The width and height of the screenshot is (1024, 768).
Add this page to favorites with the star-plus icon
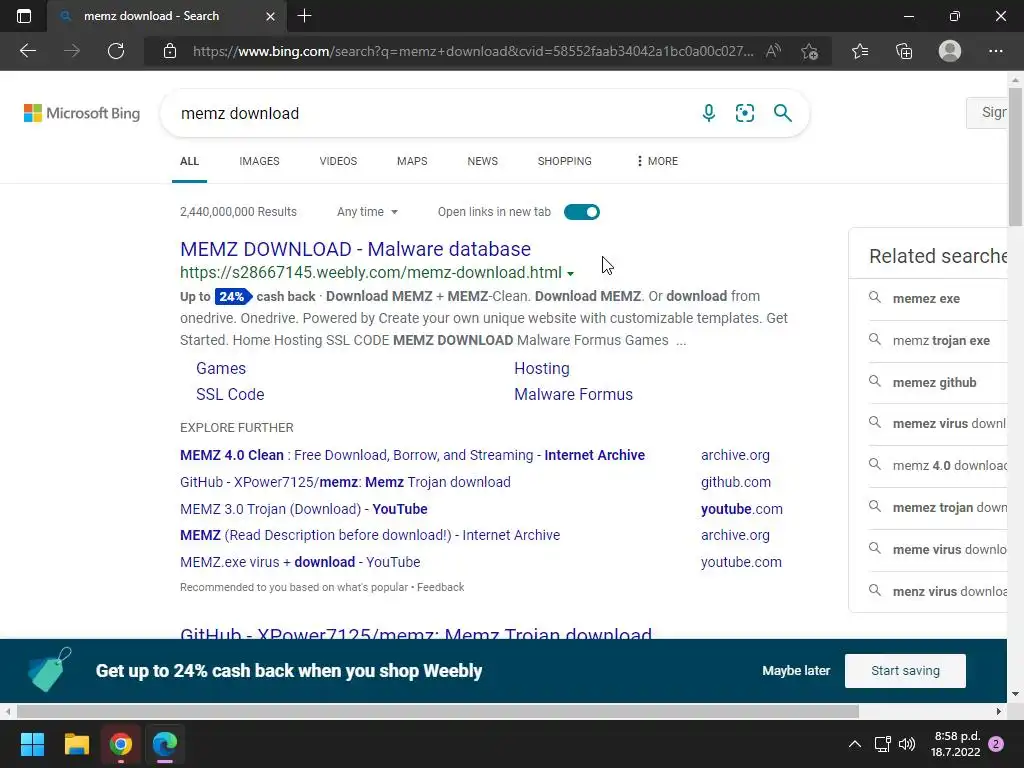pyautogui.click(x=810, y=51)
